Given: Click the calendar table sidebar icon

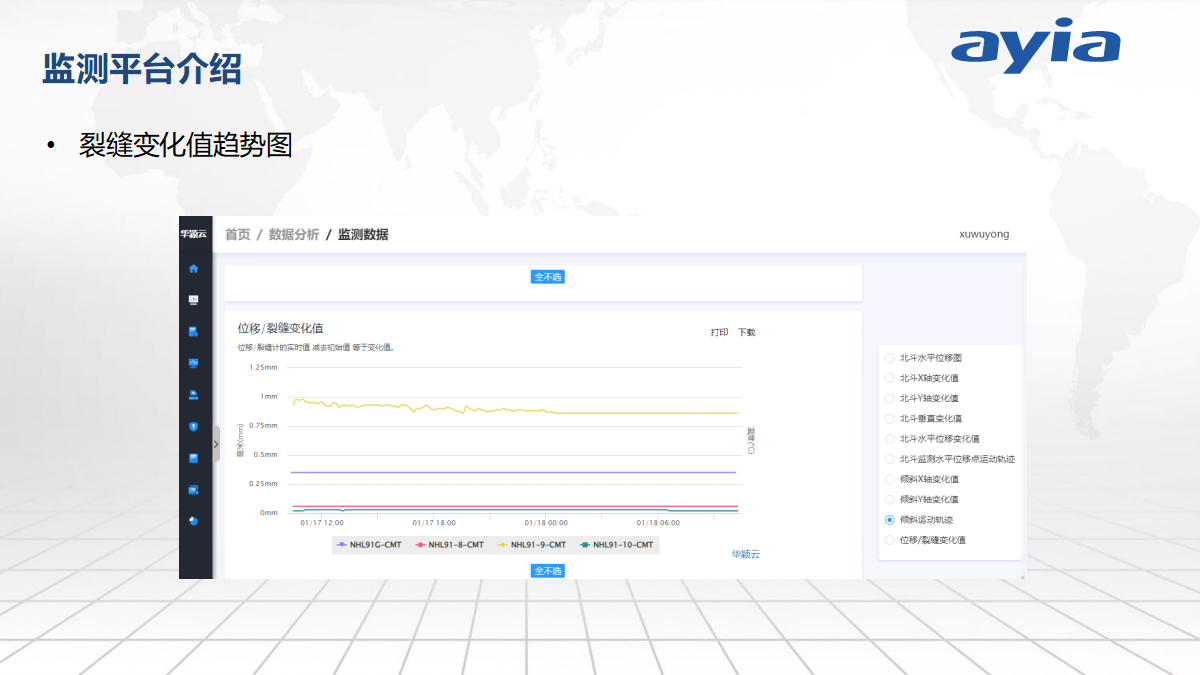Looking at the screenshot, I should click(194, 458).
